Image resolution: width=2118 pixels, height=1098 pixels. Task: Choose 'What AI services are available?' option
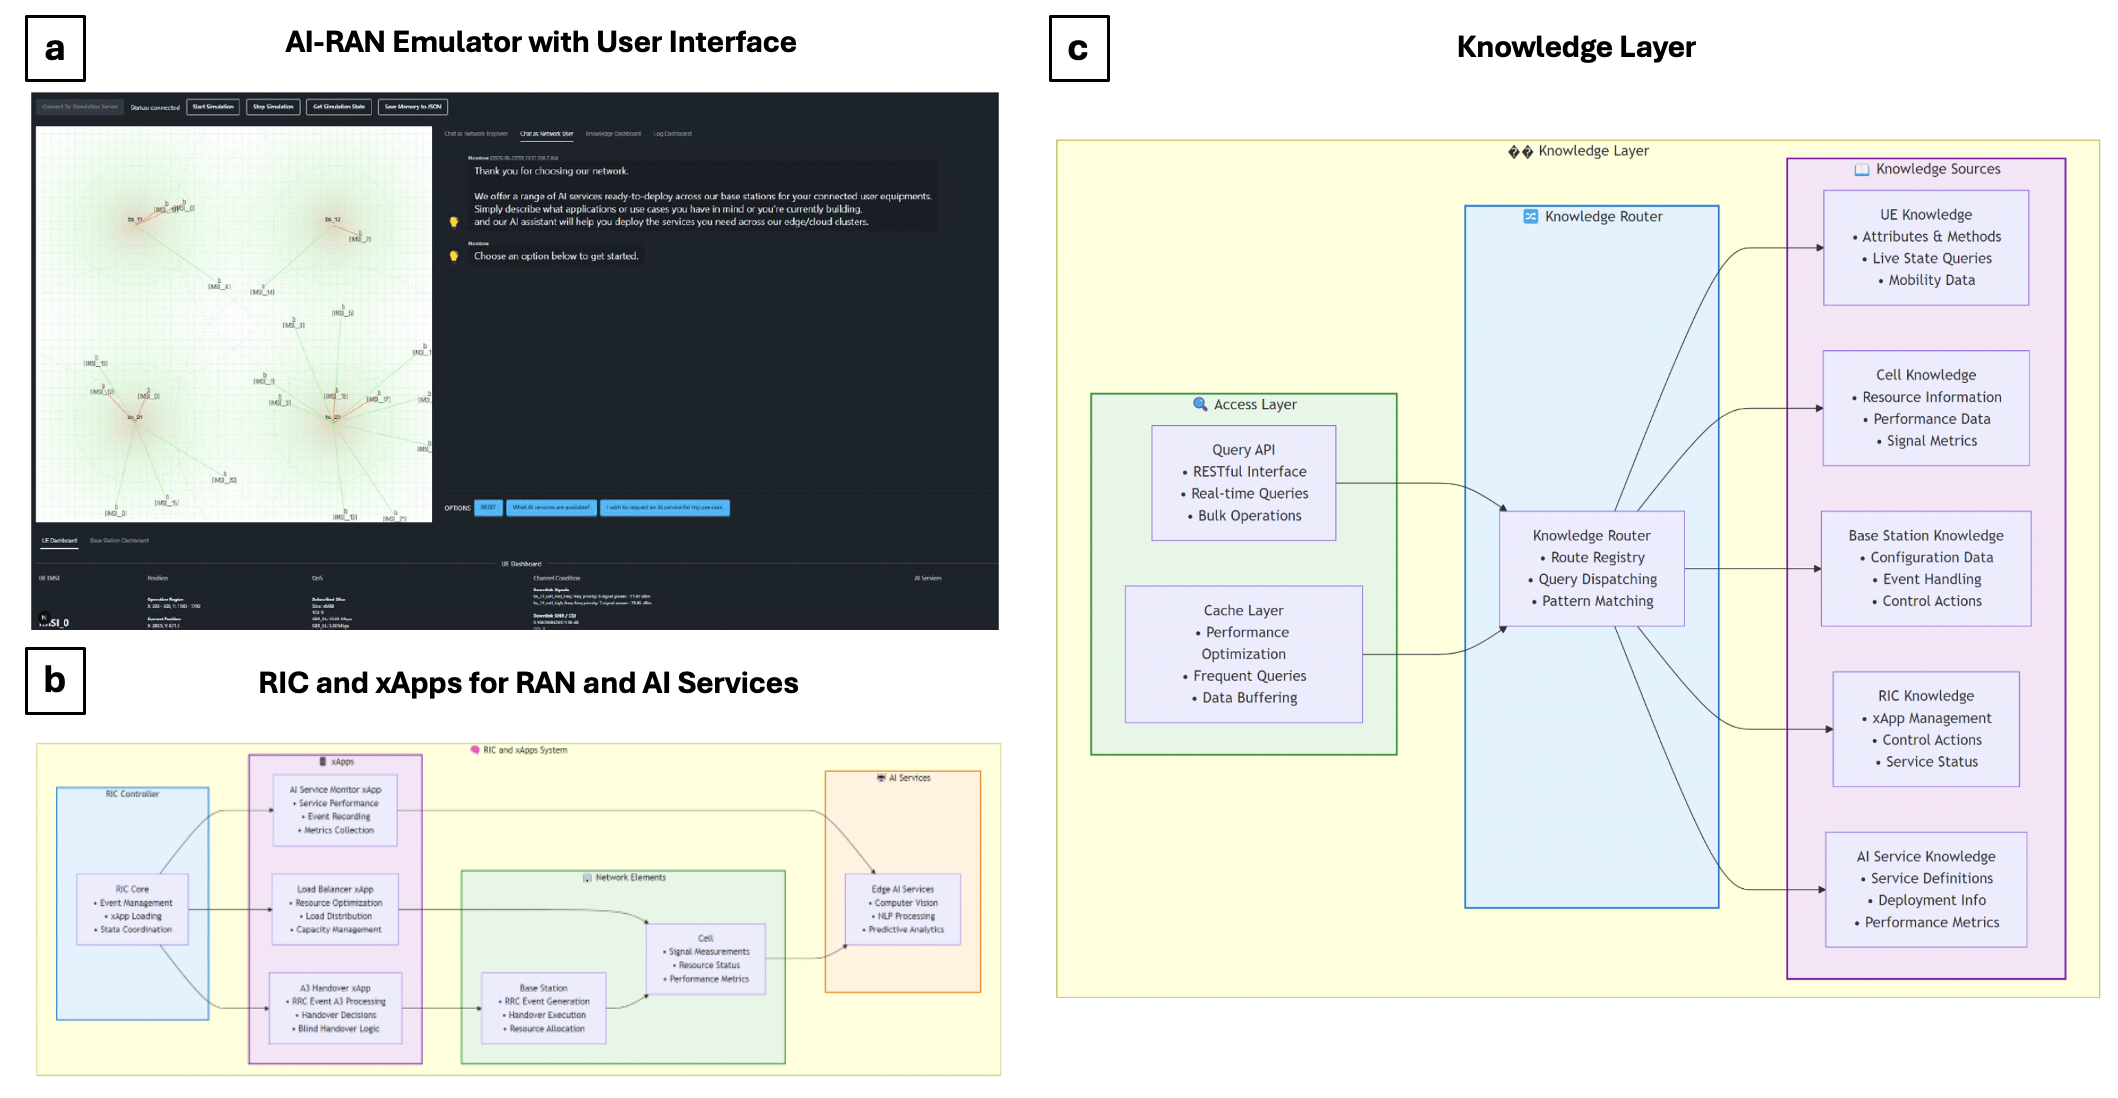(x=551, y=508)
